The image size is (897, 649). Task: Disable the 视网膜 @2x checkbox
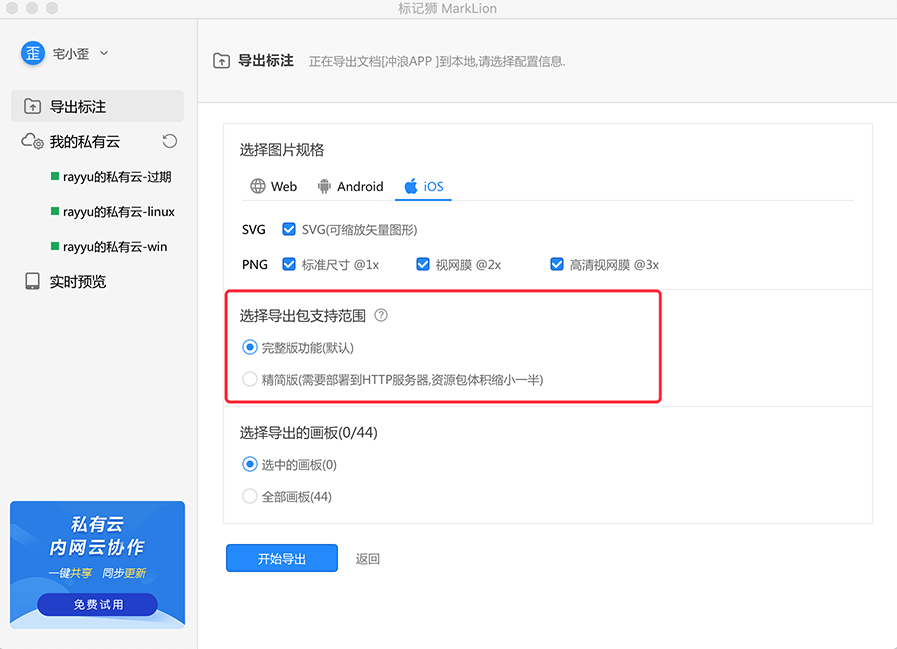pyautogui.click(x=422, y=265)
